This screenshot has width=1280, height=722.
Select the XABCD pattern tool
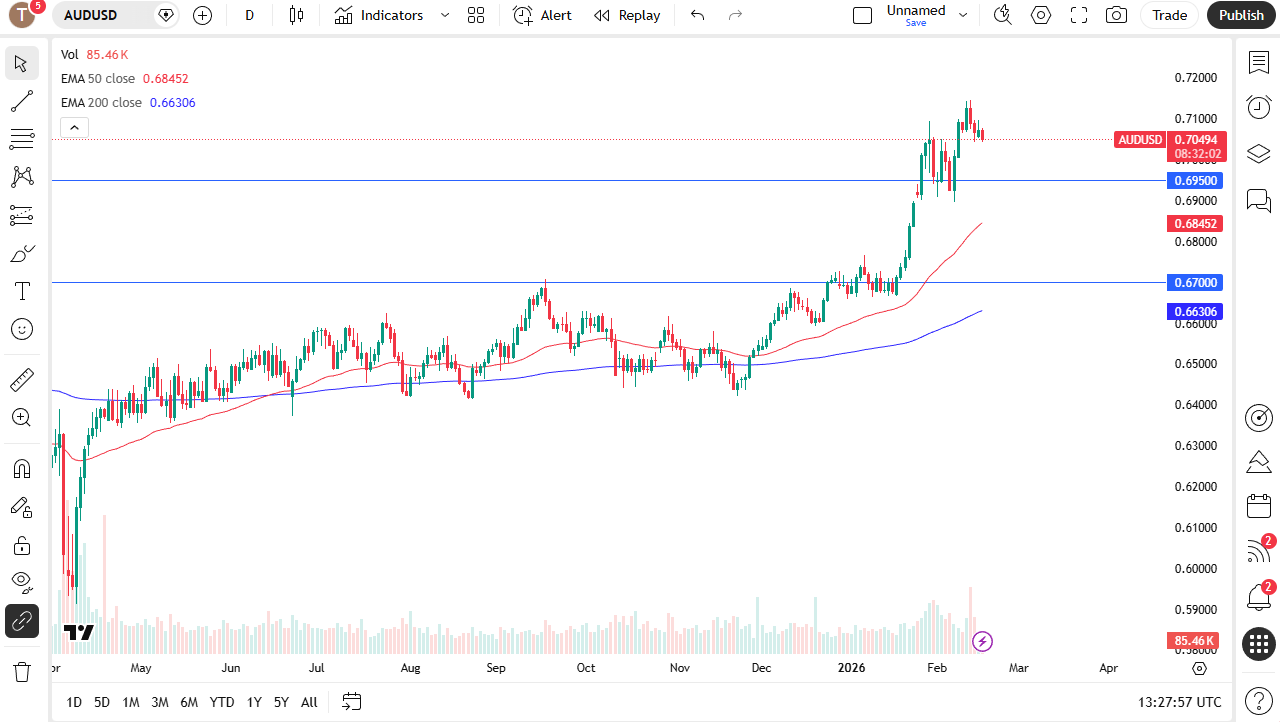tap(22, 177)
